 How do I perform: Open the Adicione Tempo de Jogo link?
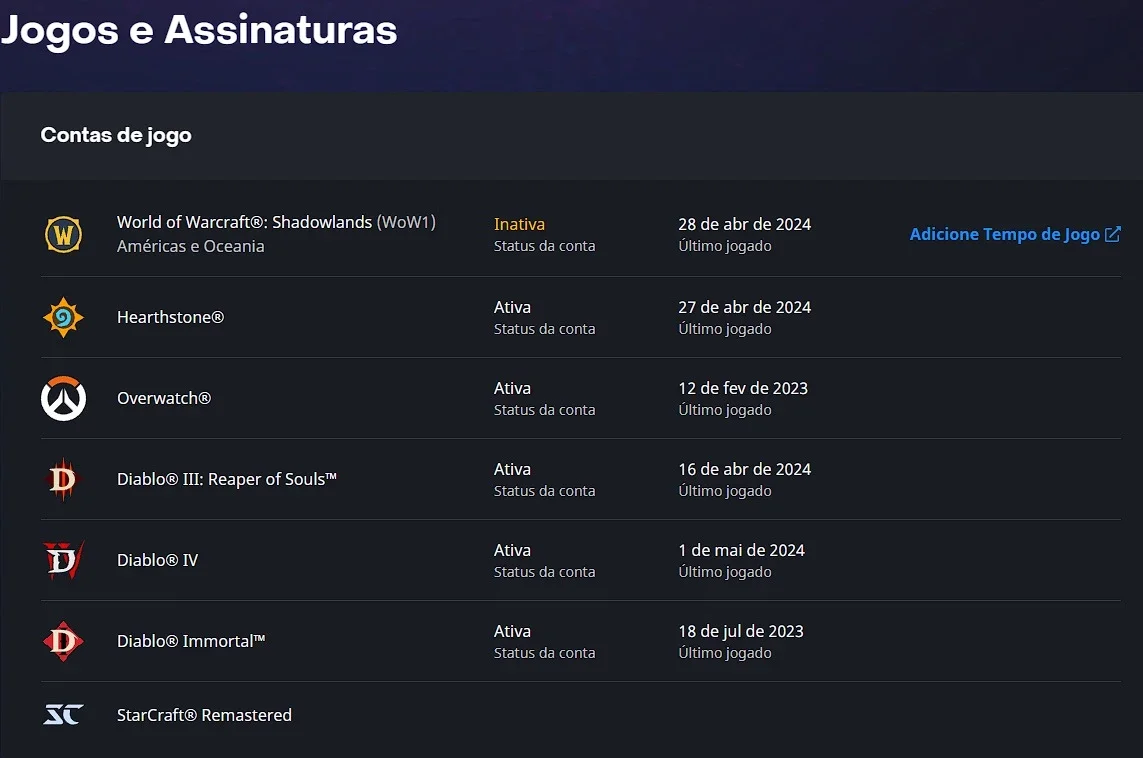tap(1015, 234)
